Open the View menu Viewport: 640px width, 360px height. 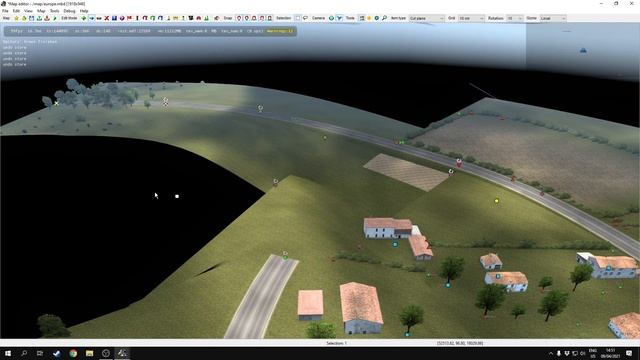(28, 11)
